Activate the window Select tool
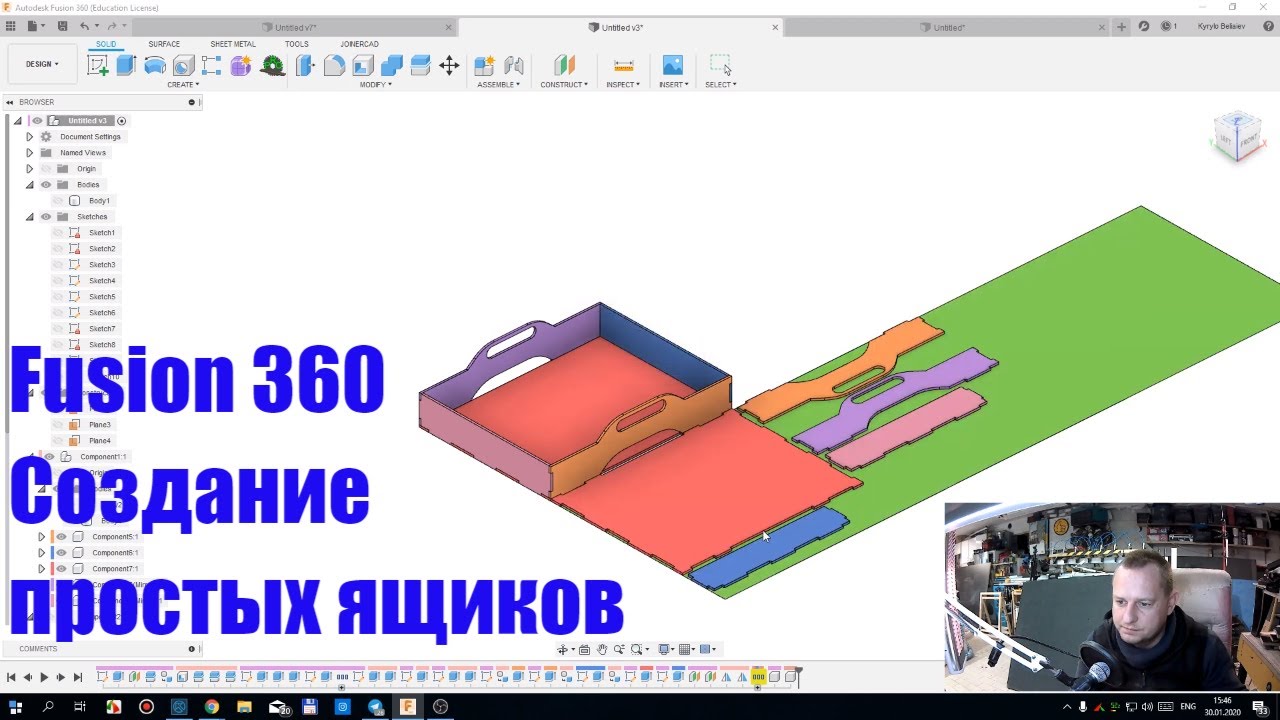 tap(721, 66)
